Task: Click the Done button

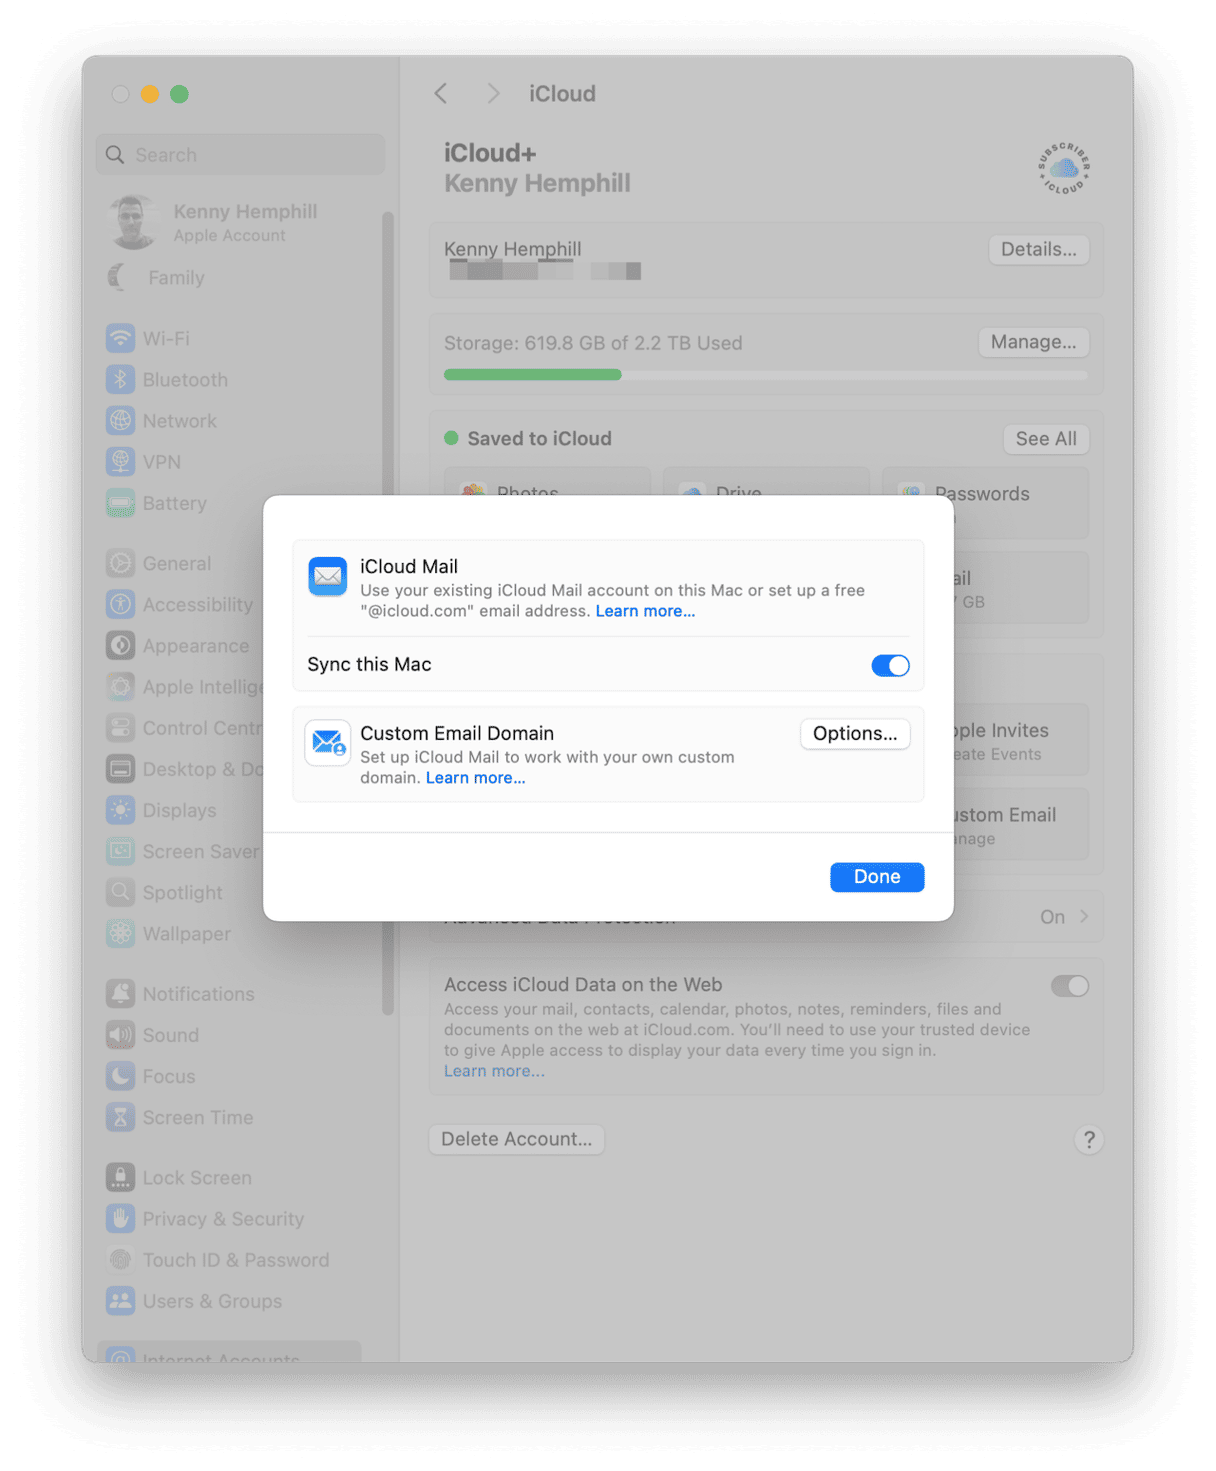Action: click(x=877, y=877)
